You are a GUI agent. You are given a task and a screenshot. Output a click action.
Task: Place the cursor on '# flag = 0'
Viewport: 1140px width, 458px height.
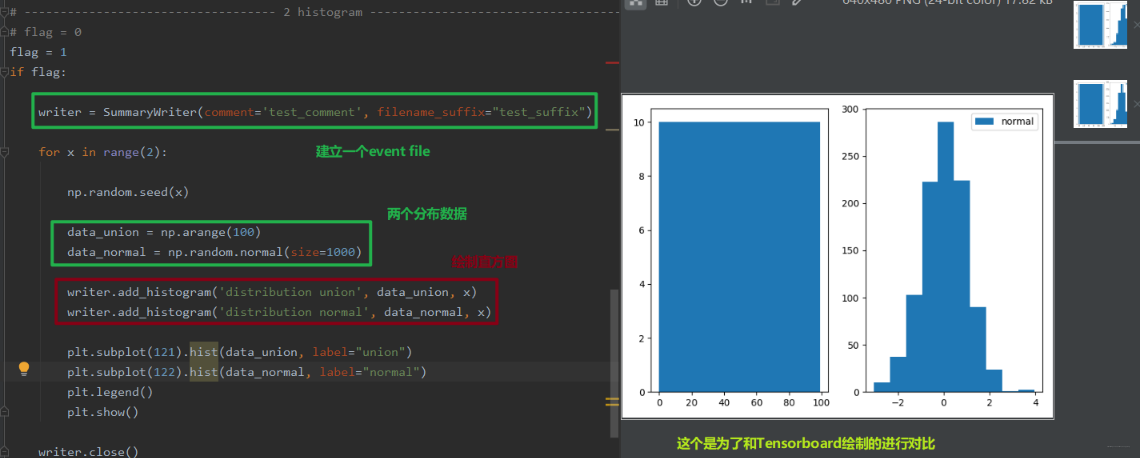coord(45,32)
